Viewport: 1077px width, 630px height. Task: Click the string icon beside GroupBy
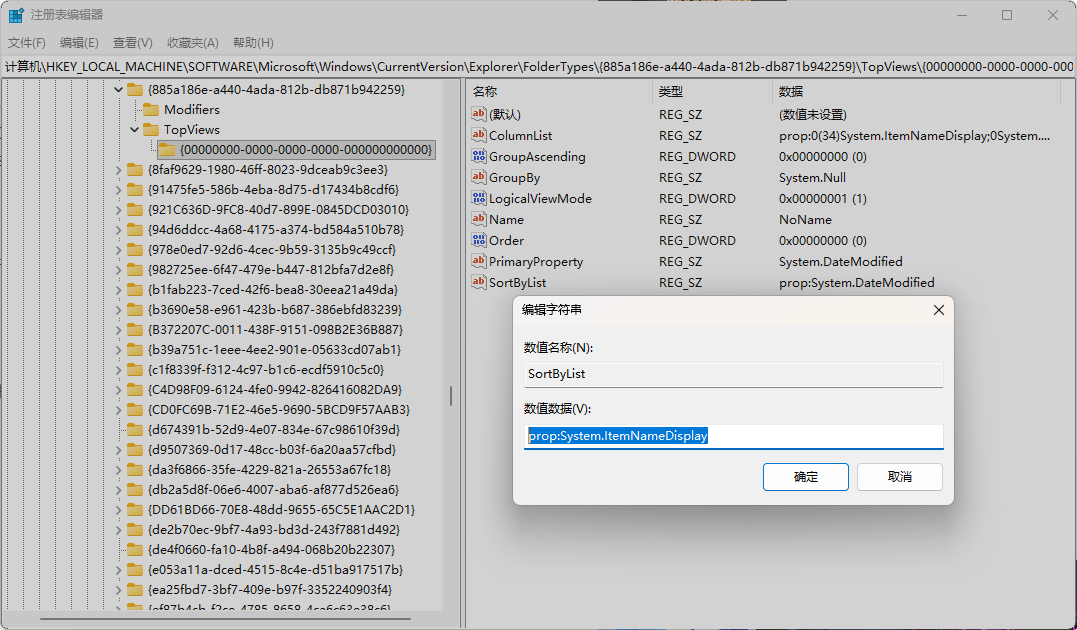[479, 177]
